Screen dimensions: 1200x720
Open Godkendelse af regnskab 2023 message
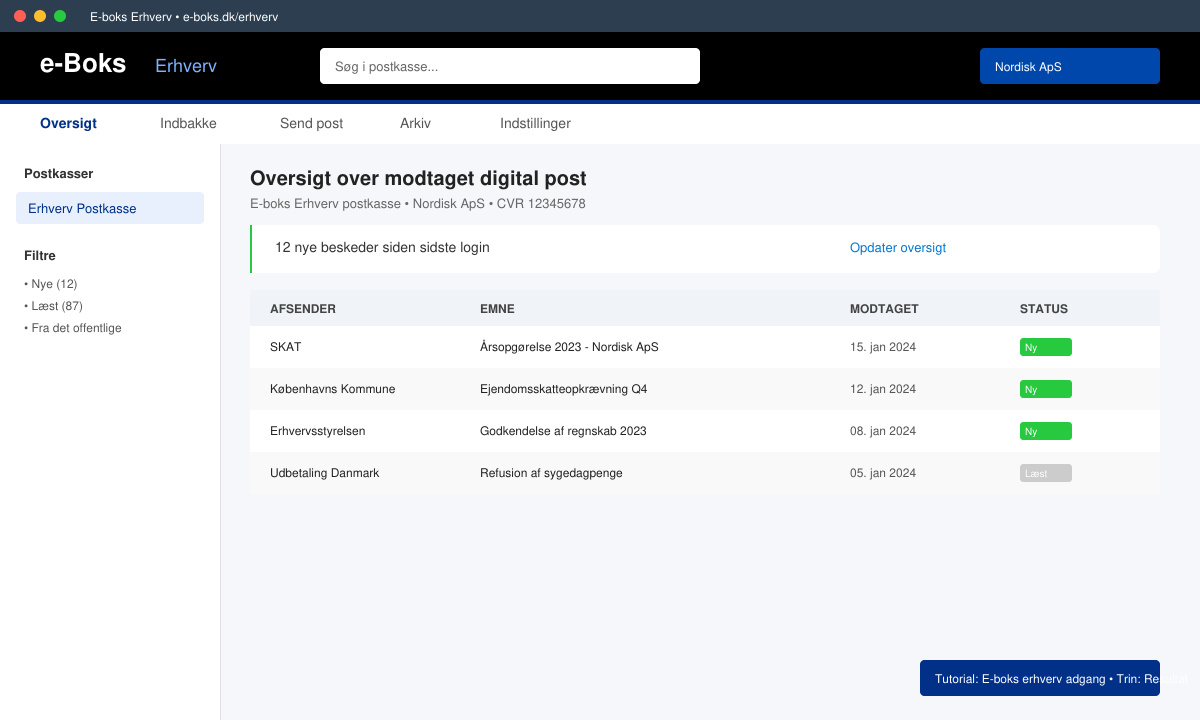(563, 431)
